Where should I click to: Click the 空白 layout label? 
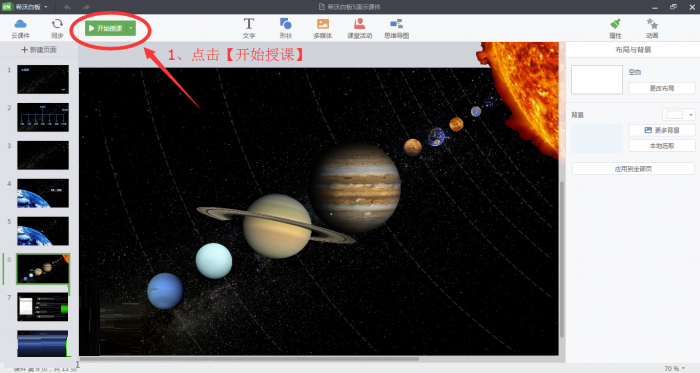coord(635,72)
